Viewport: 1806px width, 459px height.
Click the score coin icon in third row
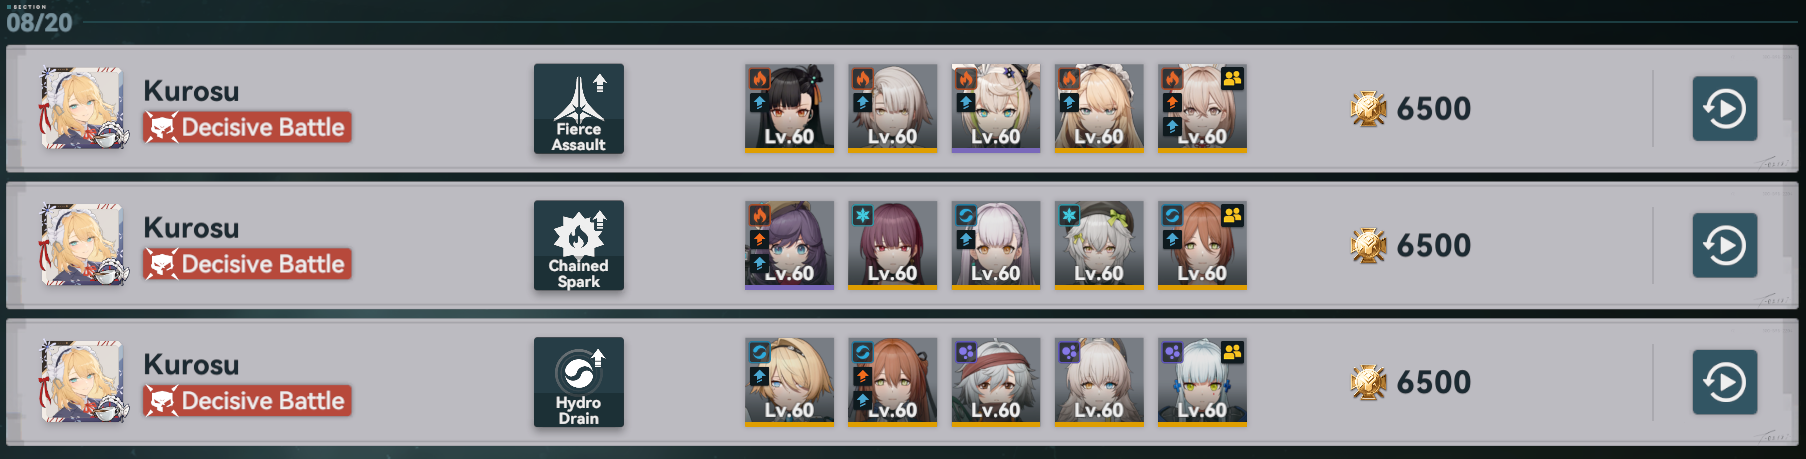coord(1369,383)
